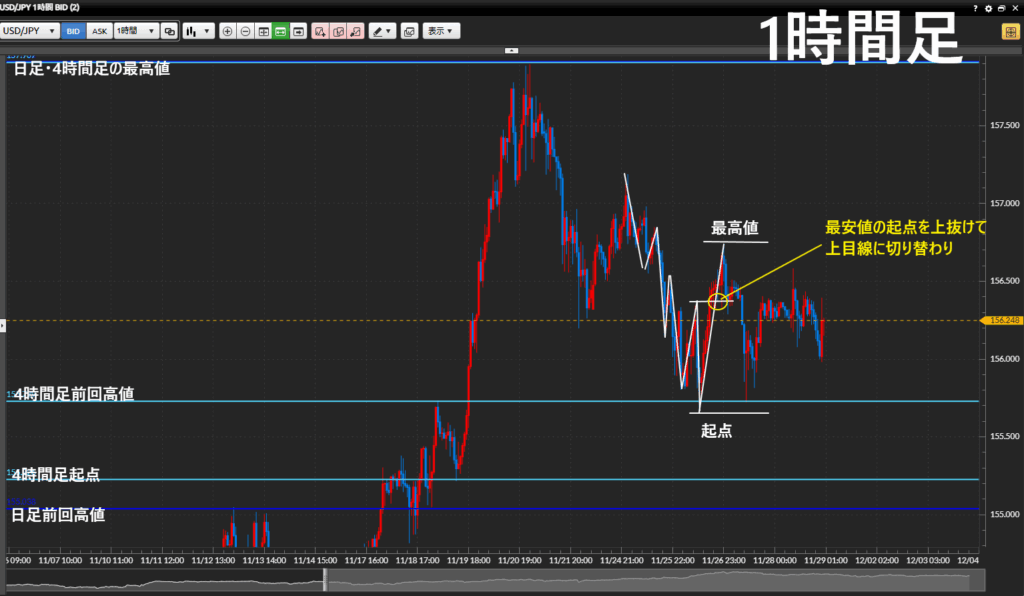Click the duplicate chart window icon
The width and height of the screenshot is (1024, 596).
coord(169,31)
